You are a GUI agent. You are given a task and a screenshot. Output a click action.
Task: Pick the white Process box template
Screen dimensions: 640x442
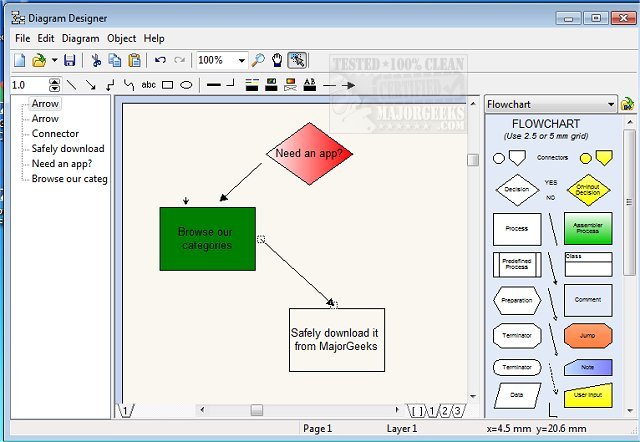(x=517, y=229)
